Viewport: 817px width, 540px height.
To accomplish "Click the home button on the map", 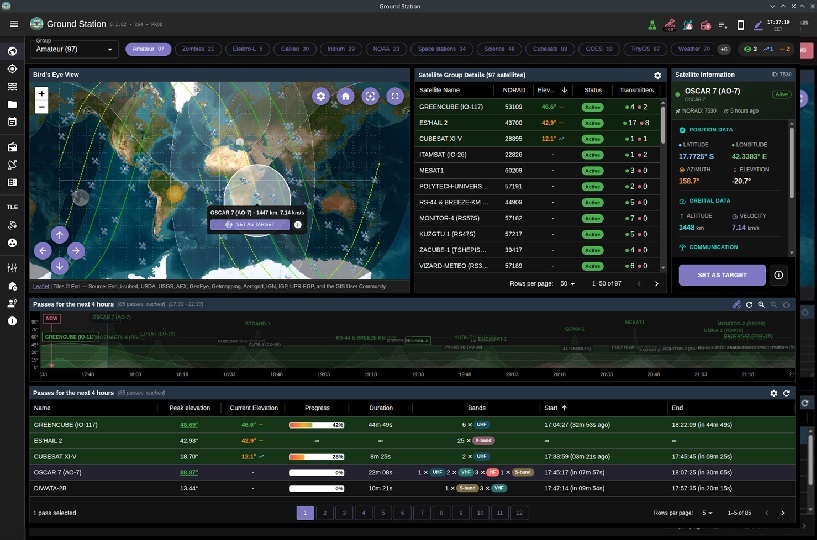I will coord(345,96).
